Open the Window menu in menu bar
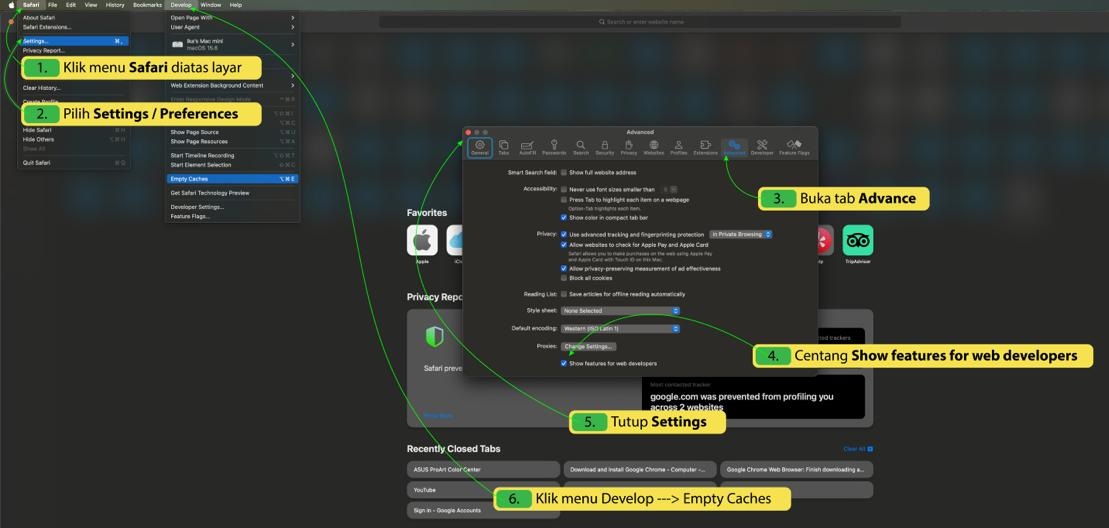 (x=210, y=5)
